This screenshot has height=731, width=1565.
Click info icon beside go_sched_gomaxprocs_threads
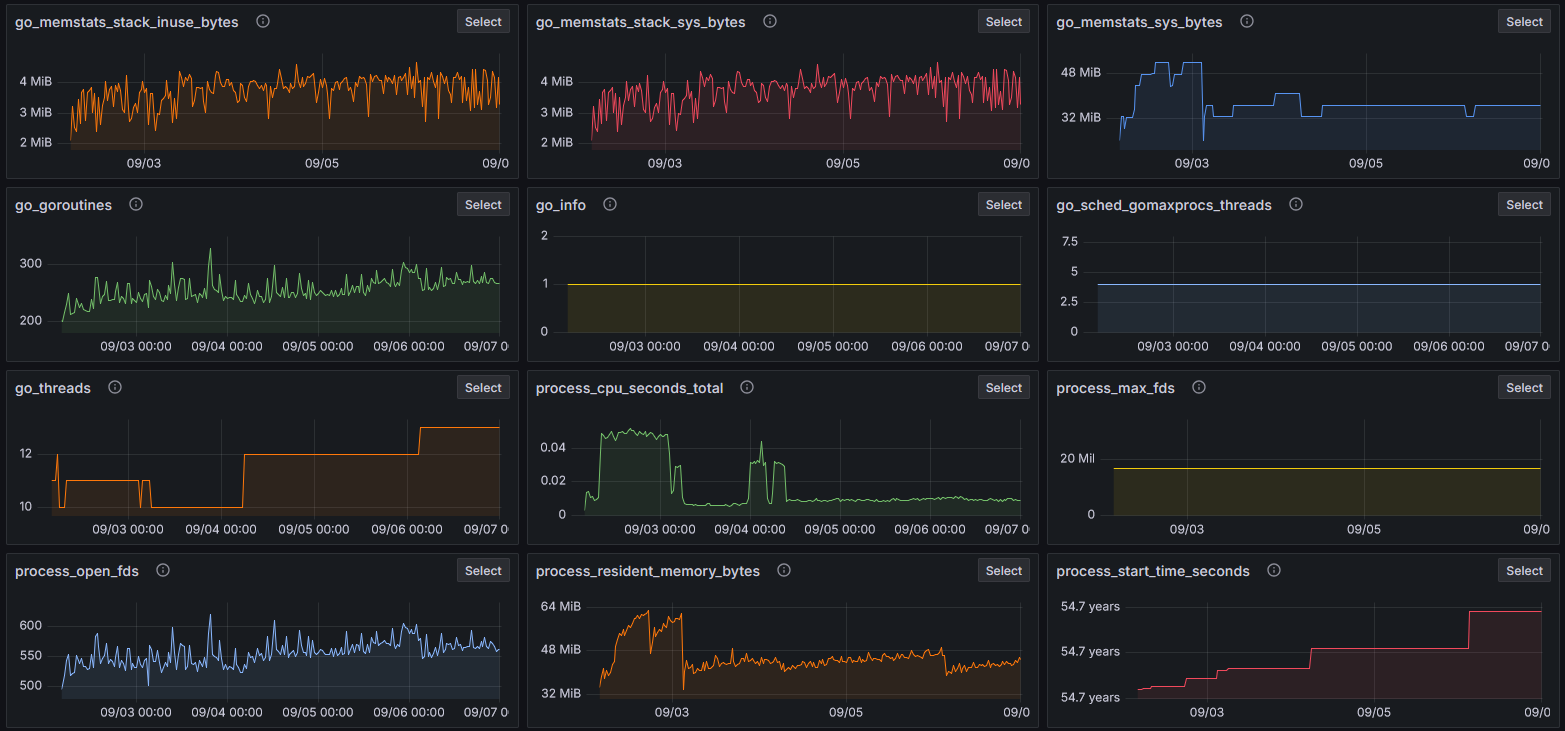1296,204
